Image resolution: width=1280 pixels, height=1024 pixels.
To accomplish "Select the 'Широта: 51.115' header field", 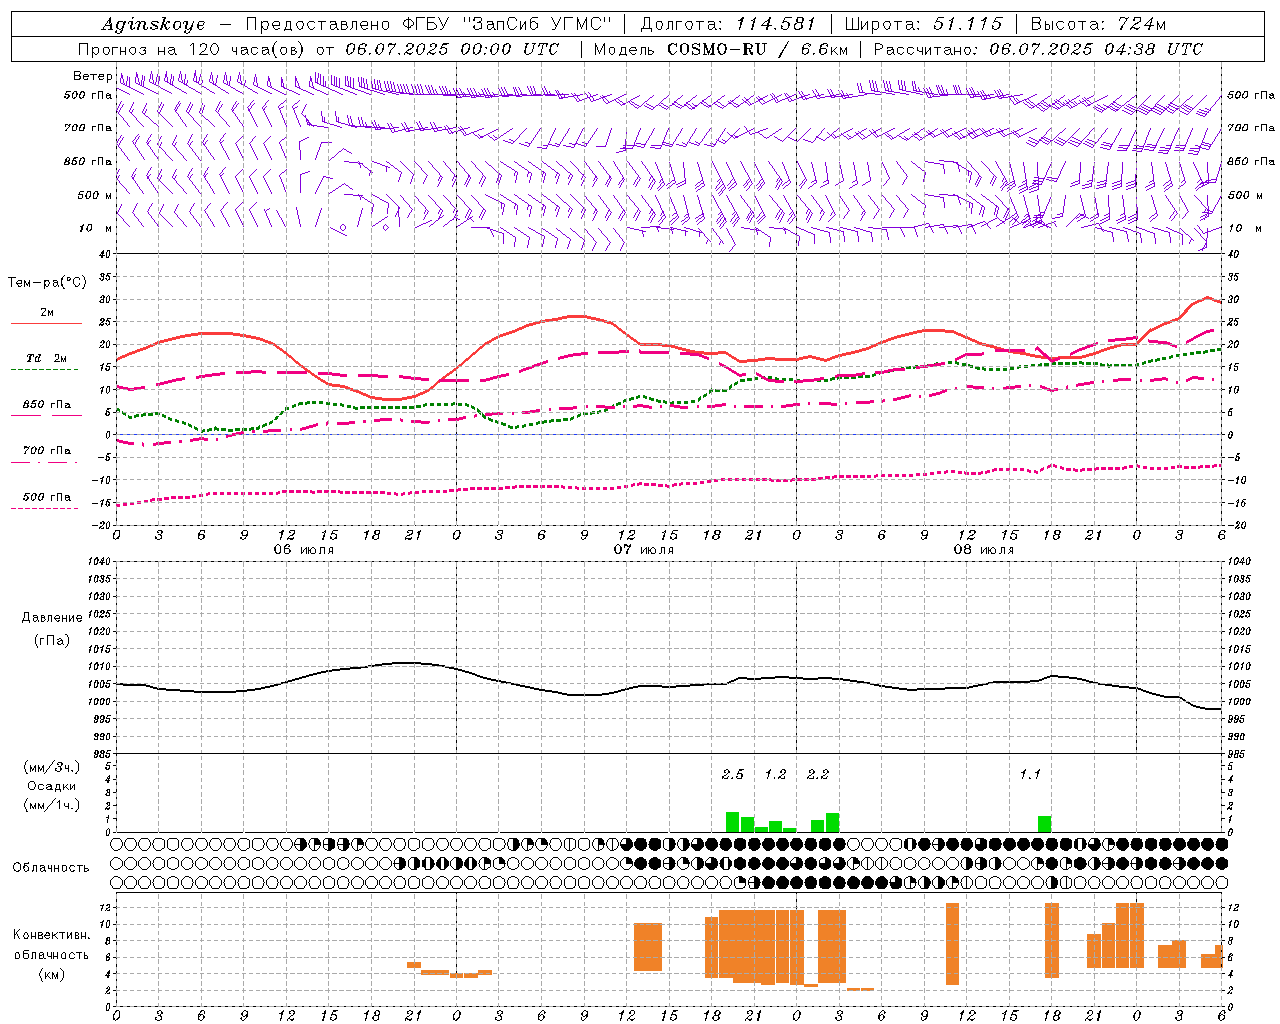I will (925, 24).
